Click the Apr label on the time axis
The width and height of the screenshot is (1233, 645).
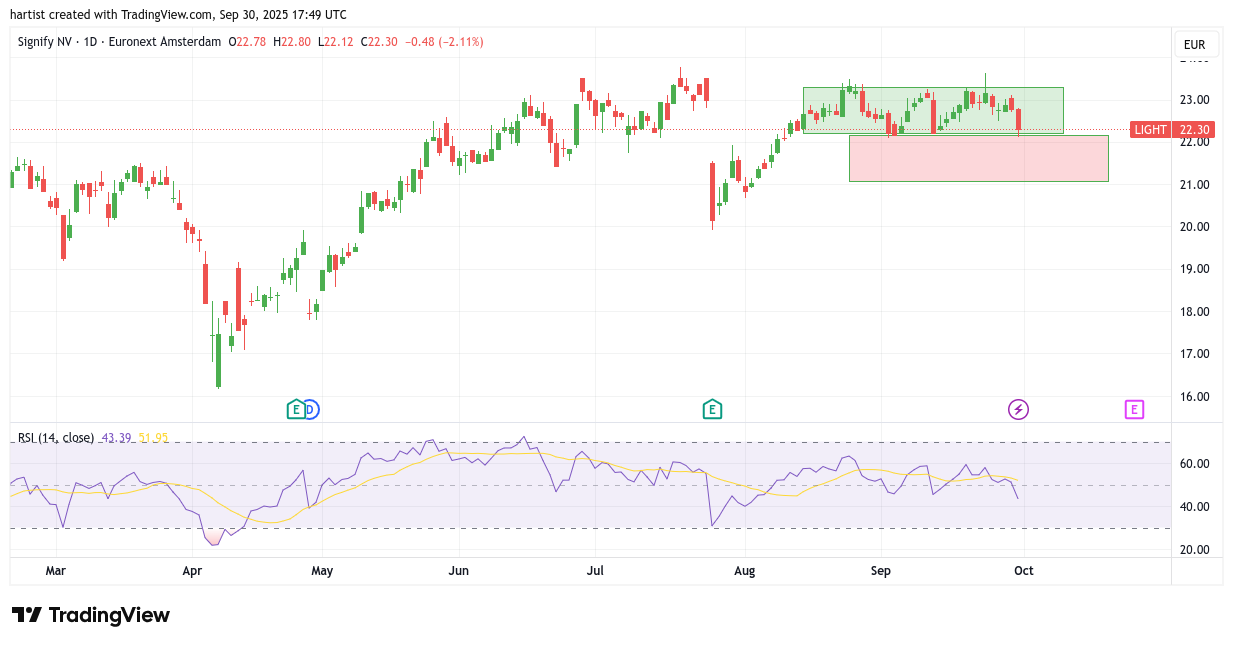tap(192, 571)
